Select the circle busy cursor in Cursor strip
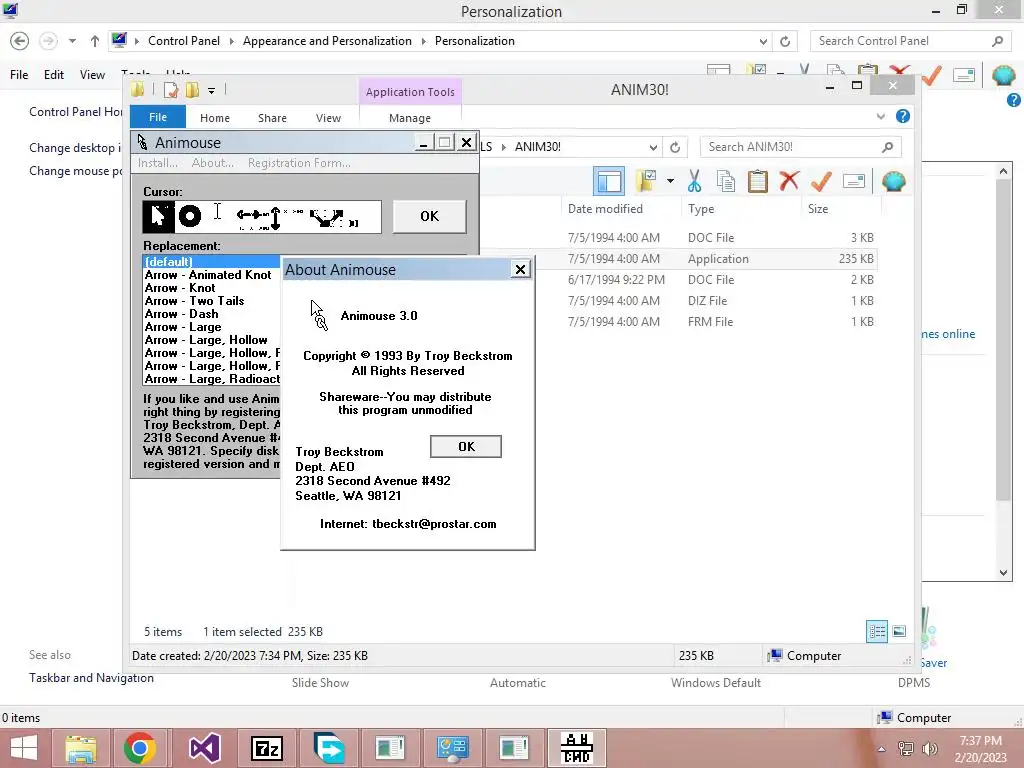 pyautogui.click(x=190, y=216)
